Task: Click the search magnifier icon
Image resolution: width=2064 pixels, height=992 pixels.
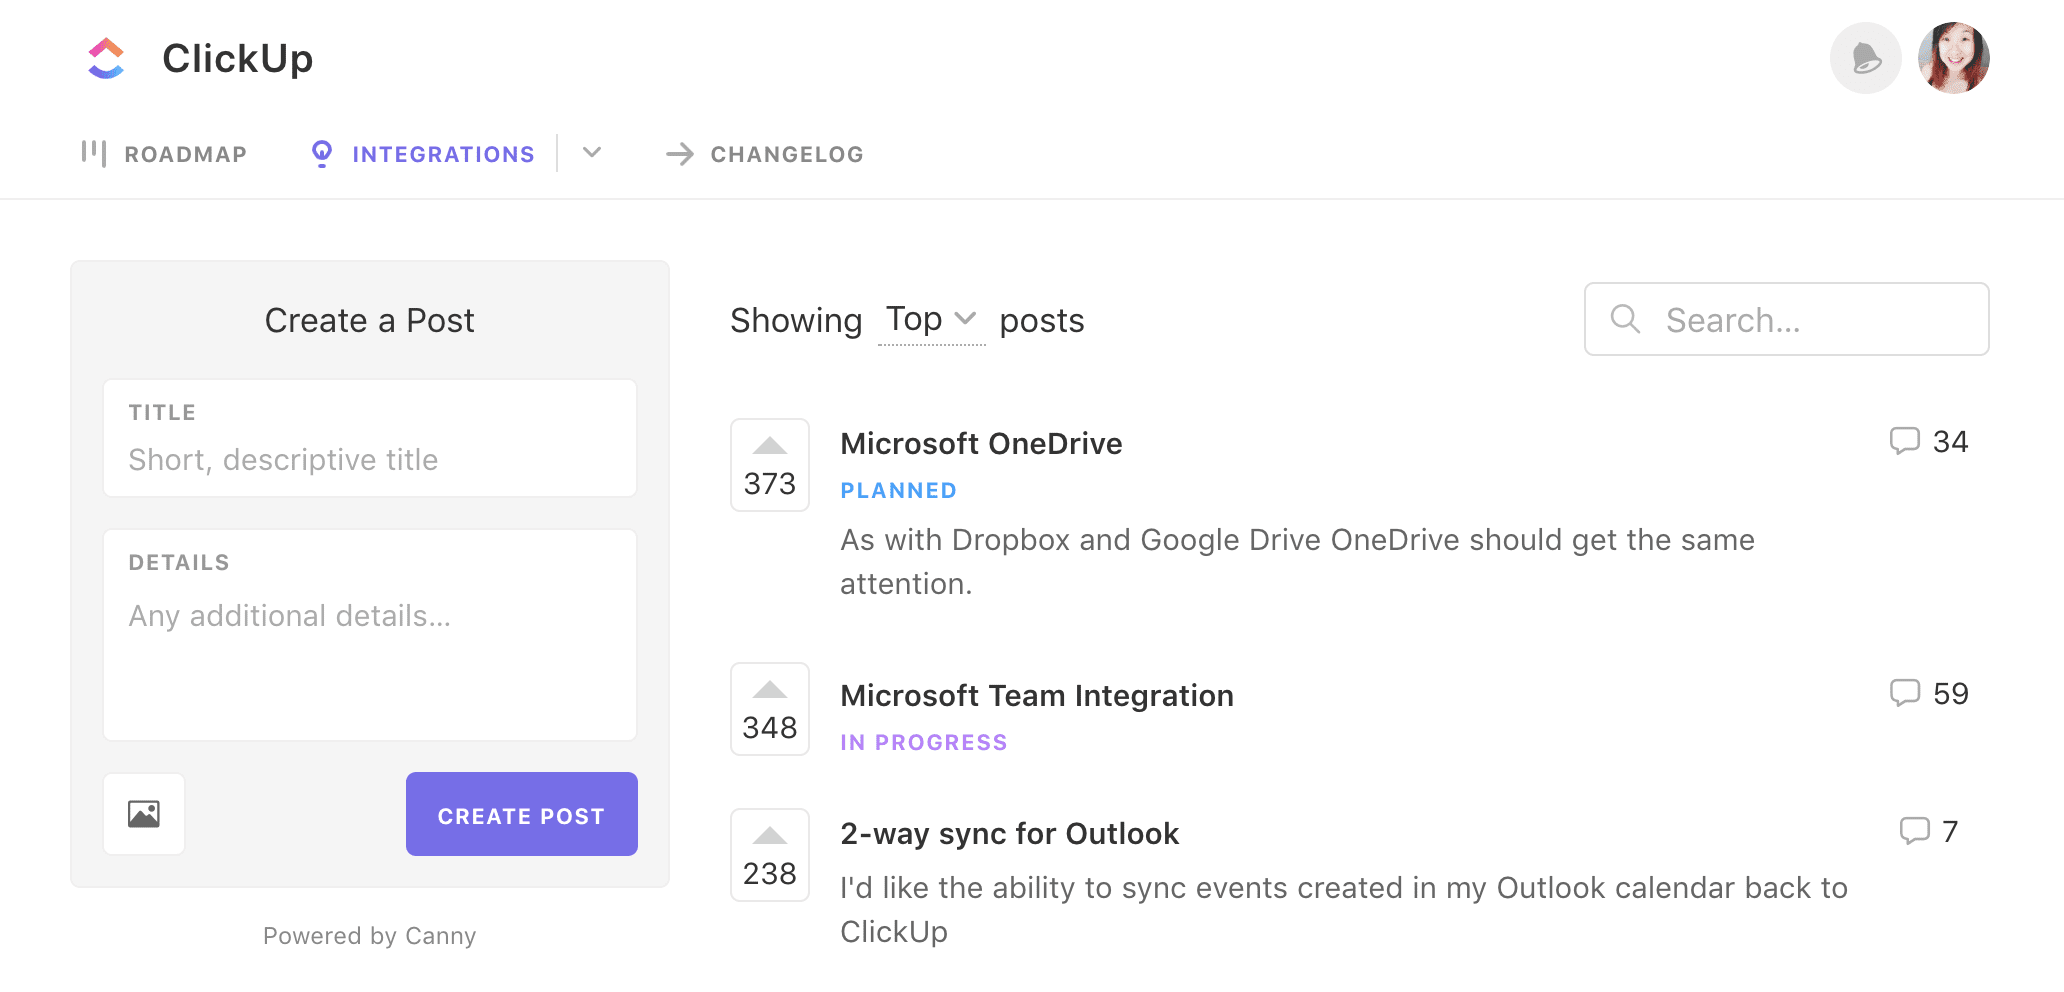Action: tap(1626, 319)
